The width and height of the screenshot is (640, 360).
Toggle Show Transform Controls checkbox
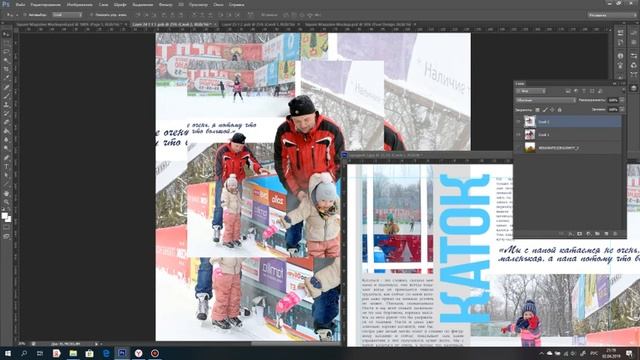coord(91,15)
